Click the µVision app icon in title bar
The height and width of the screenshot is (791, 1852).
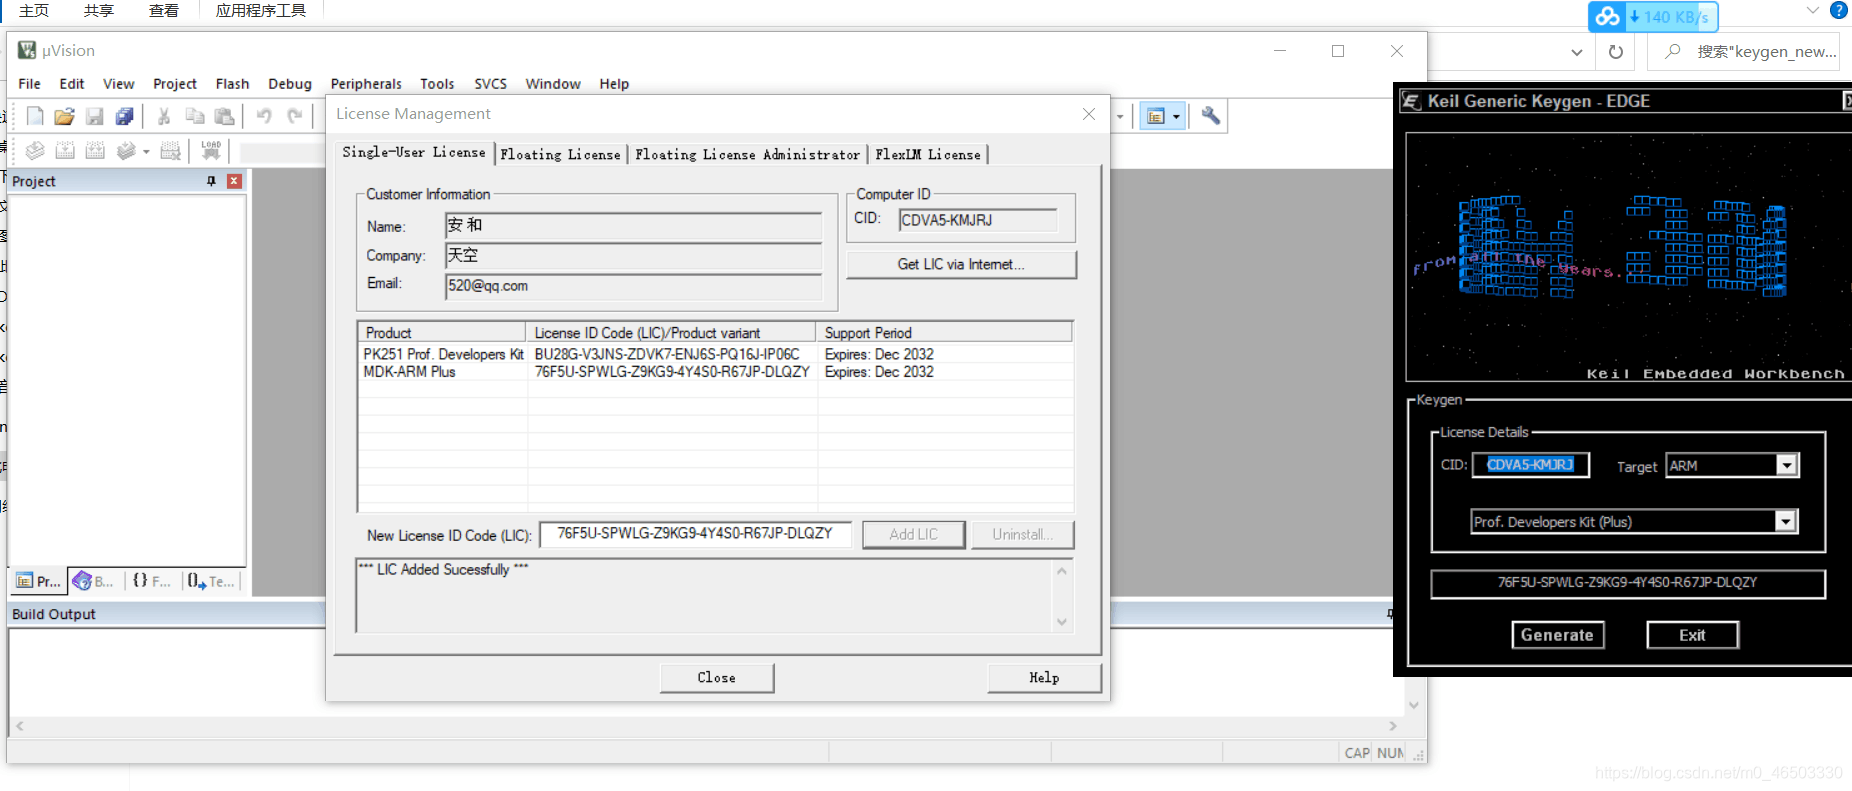(x=27, y=50)
